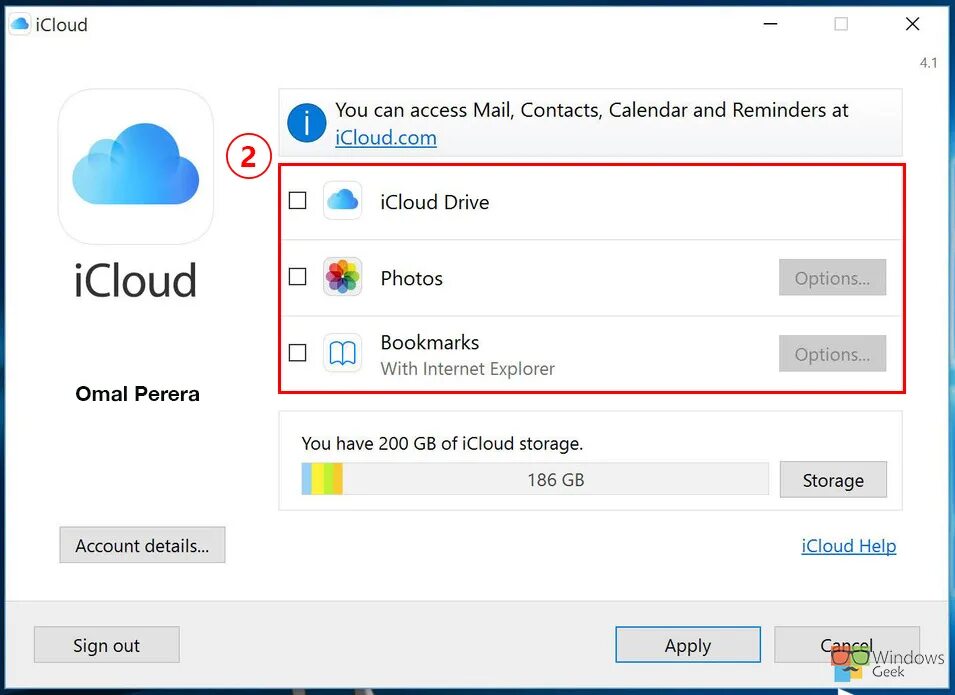Viewport: 955px width, 695px height.
Task: Open the Storage management button
Action: pos(833,480)
